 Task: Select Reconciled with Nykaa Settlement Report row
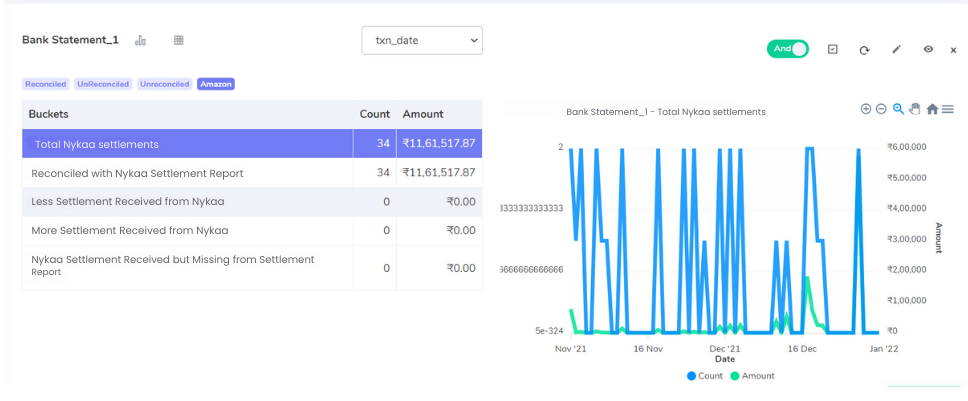pos(252,173)
